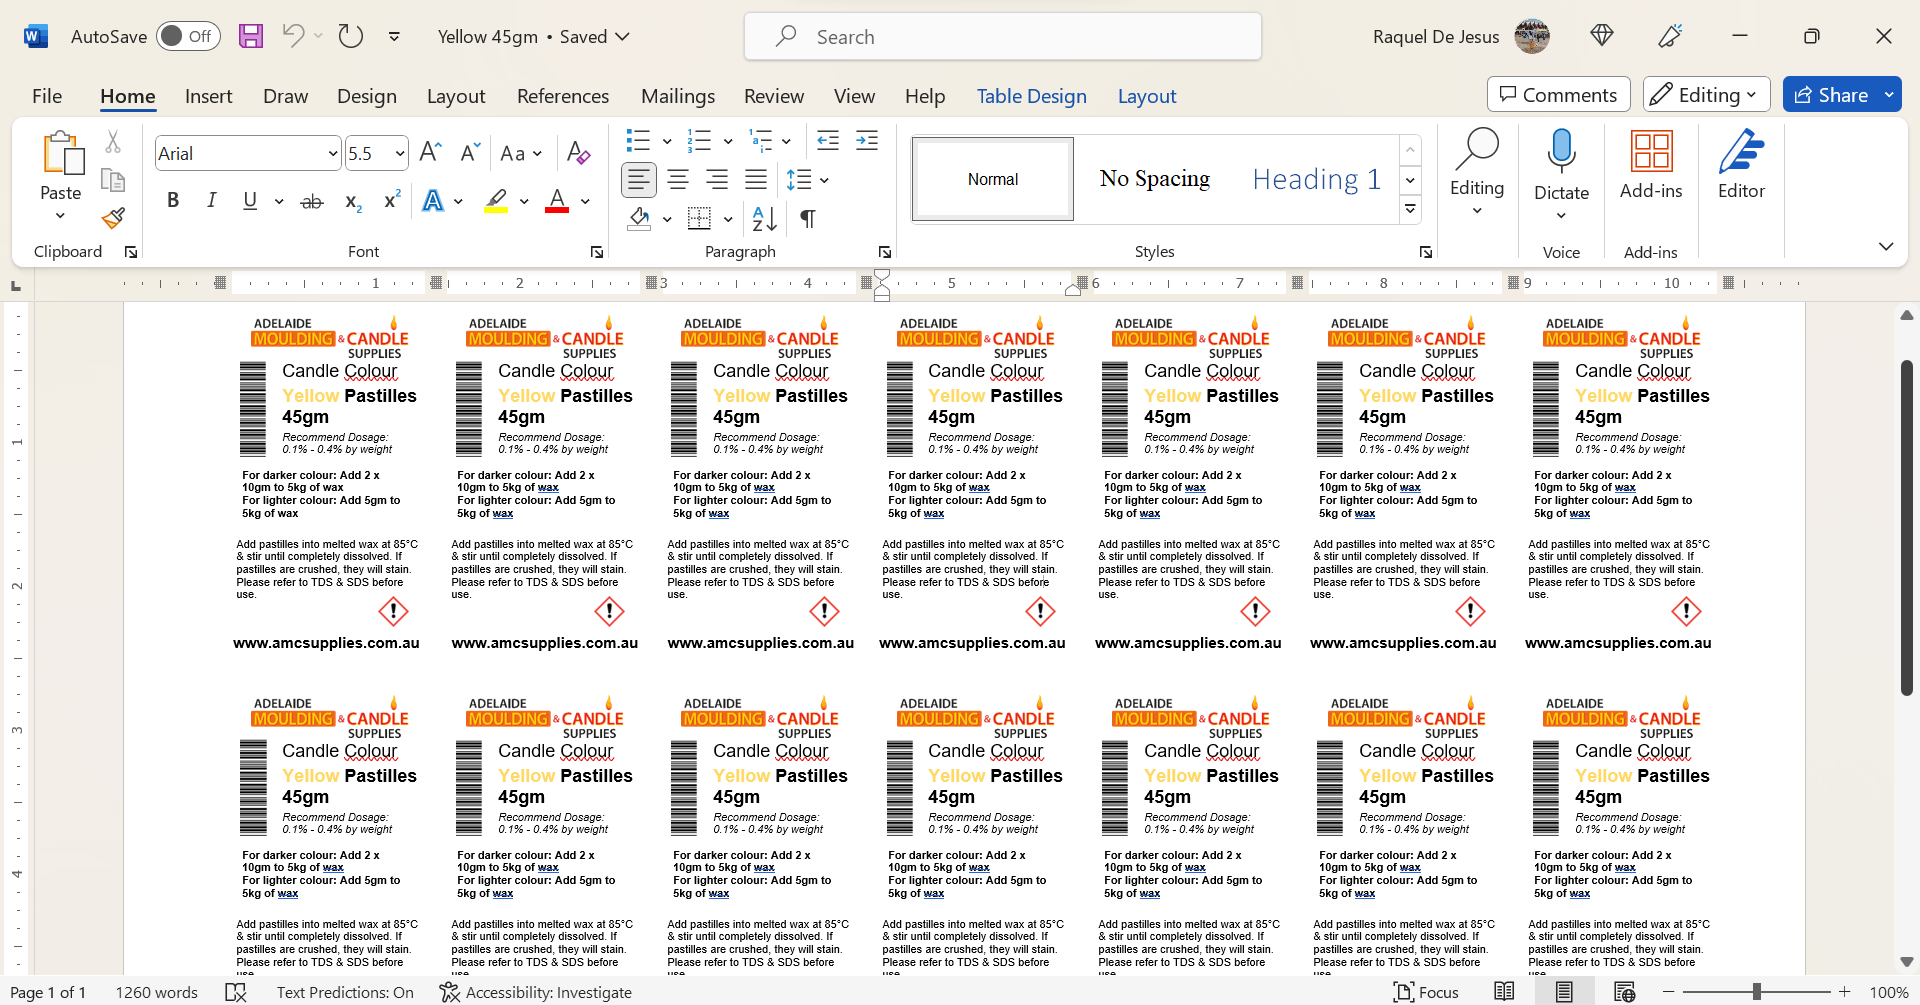Click the Search box
This screenshot has width=1920, height=1005.
click(x=1003, y=37)
